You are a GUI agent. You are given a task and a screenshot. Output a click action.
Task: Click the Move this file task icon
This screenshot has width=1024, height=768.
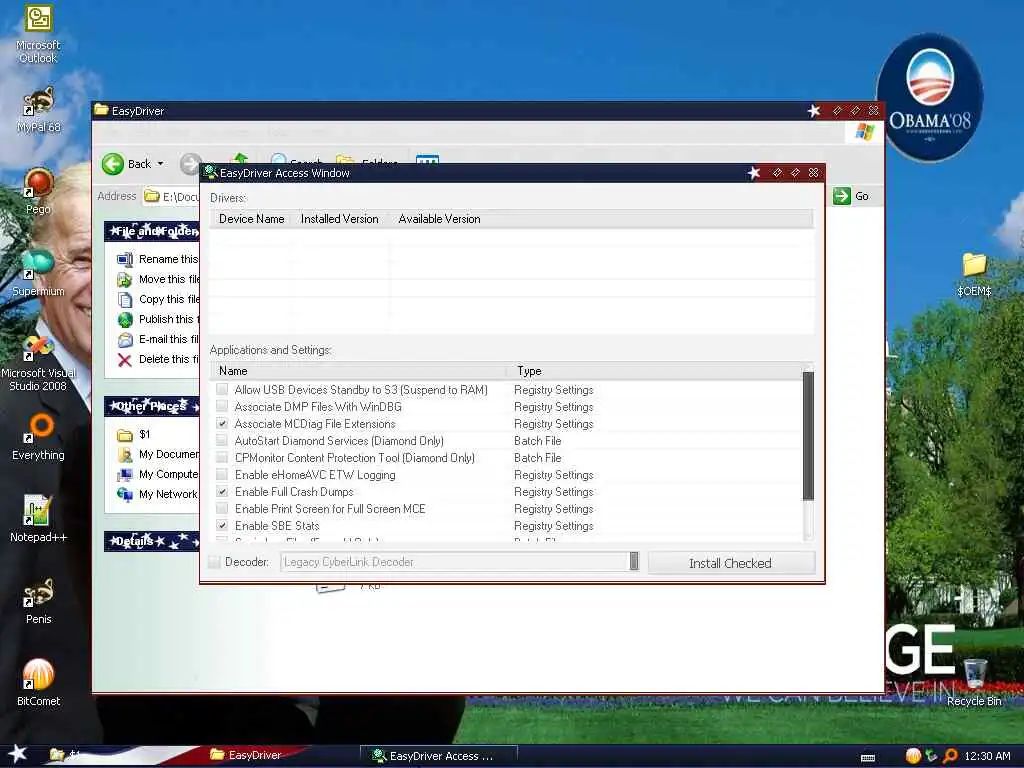(125, 280)
